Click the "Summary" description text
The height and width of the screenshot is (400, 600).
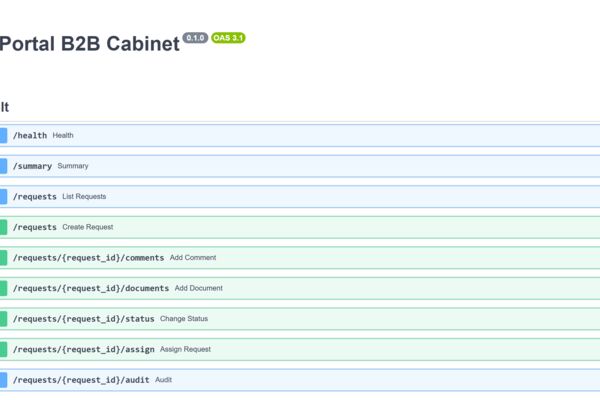coord(73,166)
